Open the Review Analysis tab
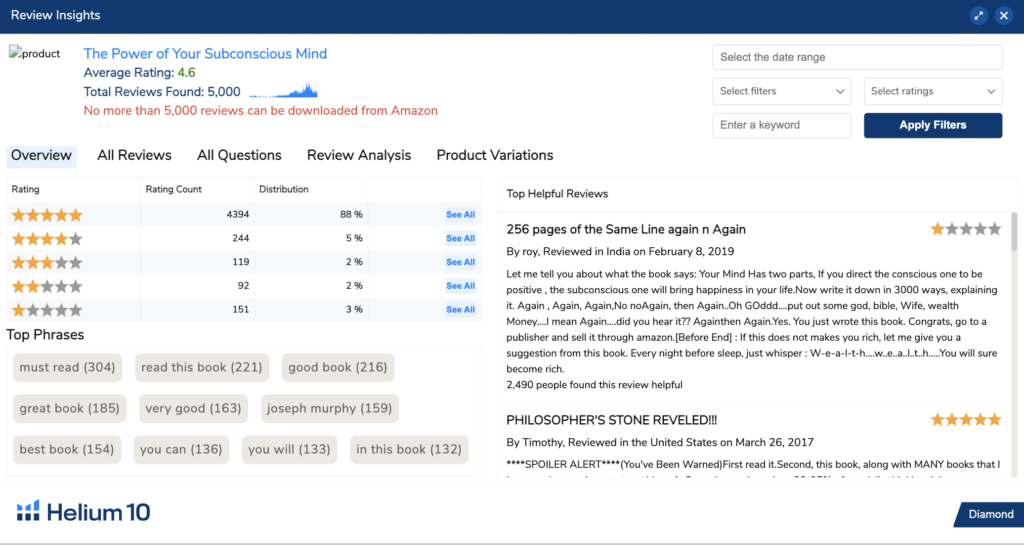The width and height of the screenshot is (1024, 545). pos(359,155)
